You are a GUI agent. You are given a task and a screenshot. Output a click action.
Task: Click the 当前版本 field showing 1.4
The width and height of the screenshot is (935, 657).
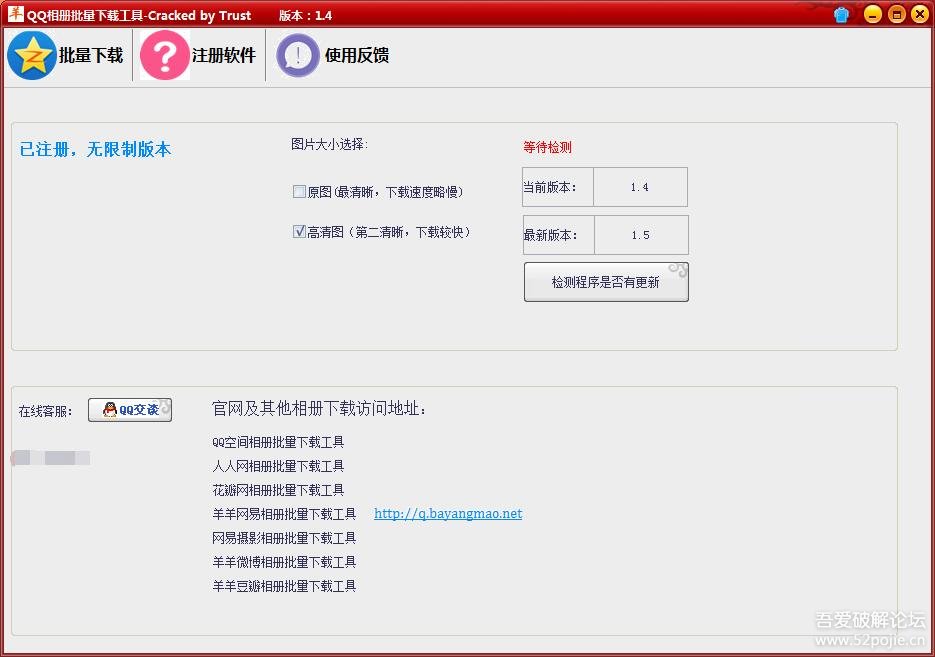pyautogui.click(x=640, y=187)
